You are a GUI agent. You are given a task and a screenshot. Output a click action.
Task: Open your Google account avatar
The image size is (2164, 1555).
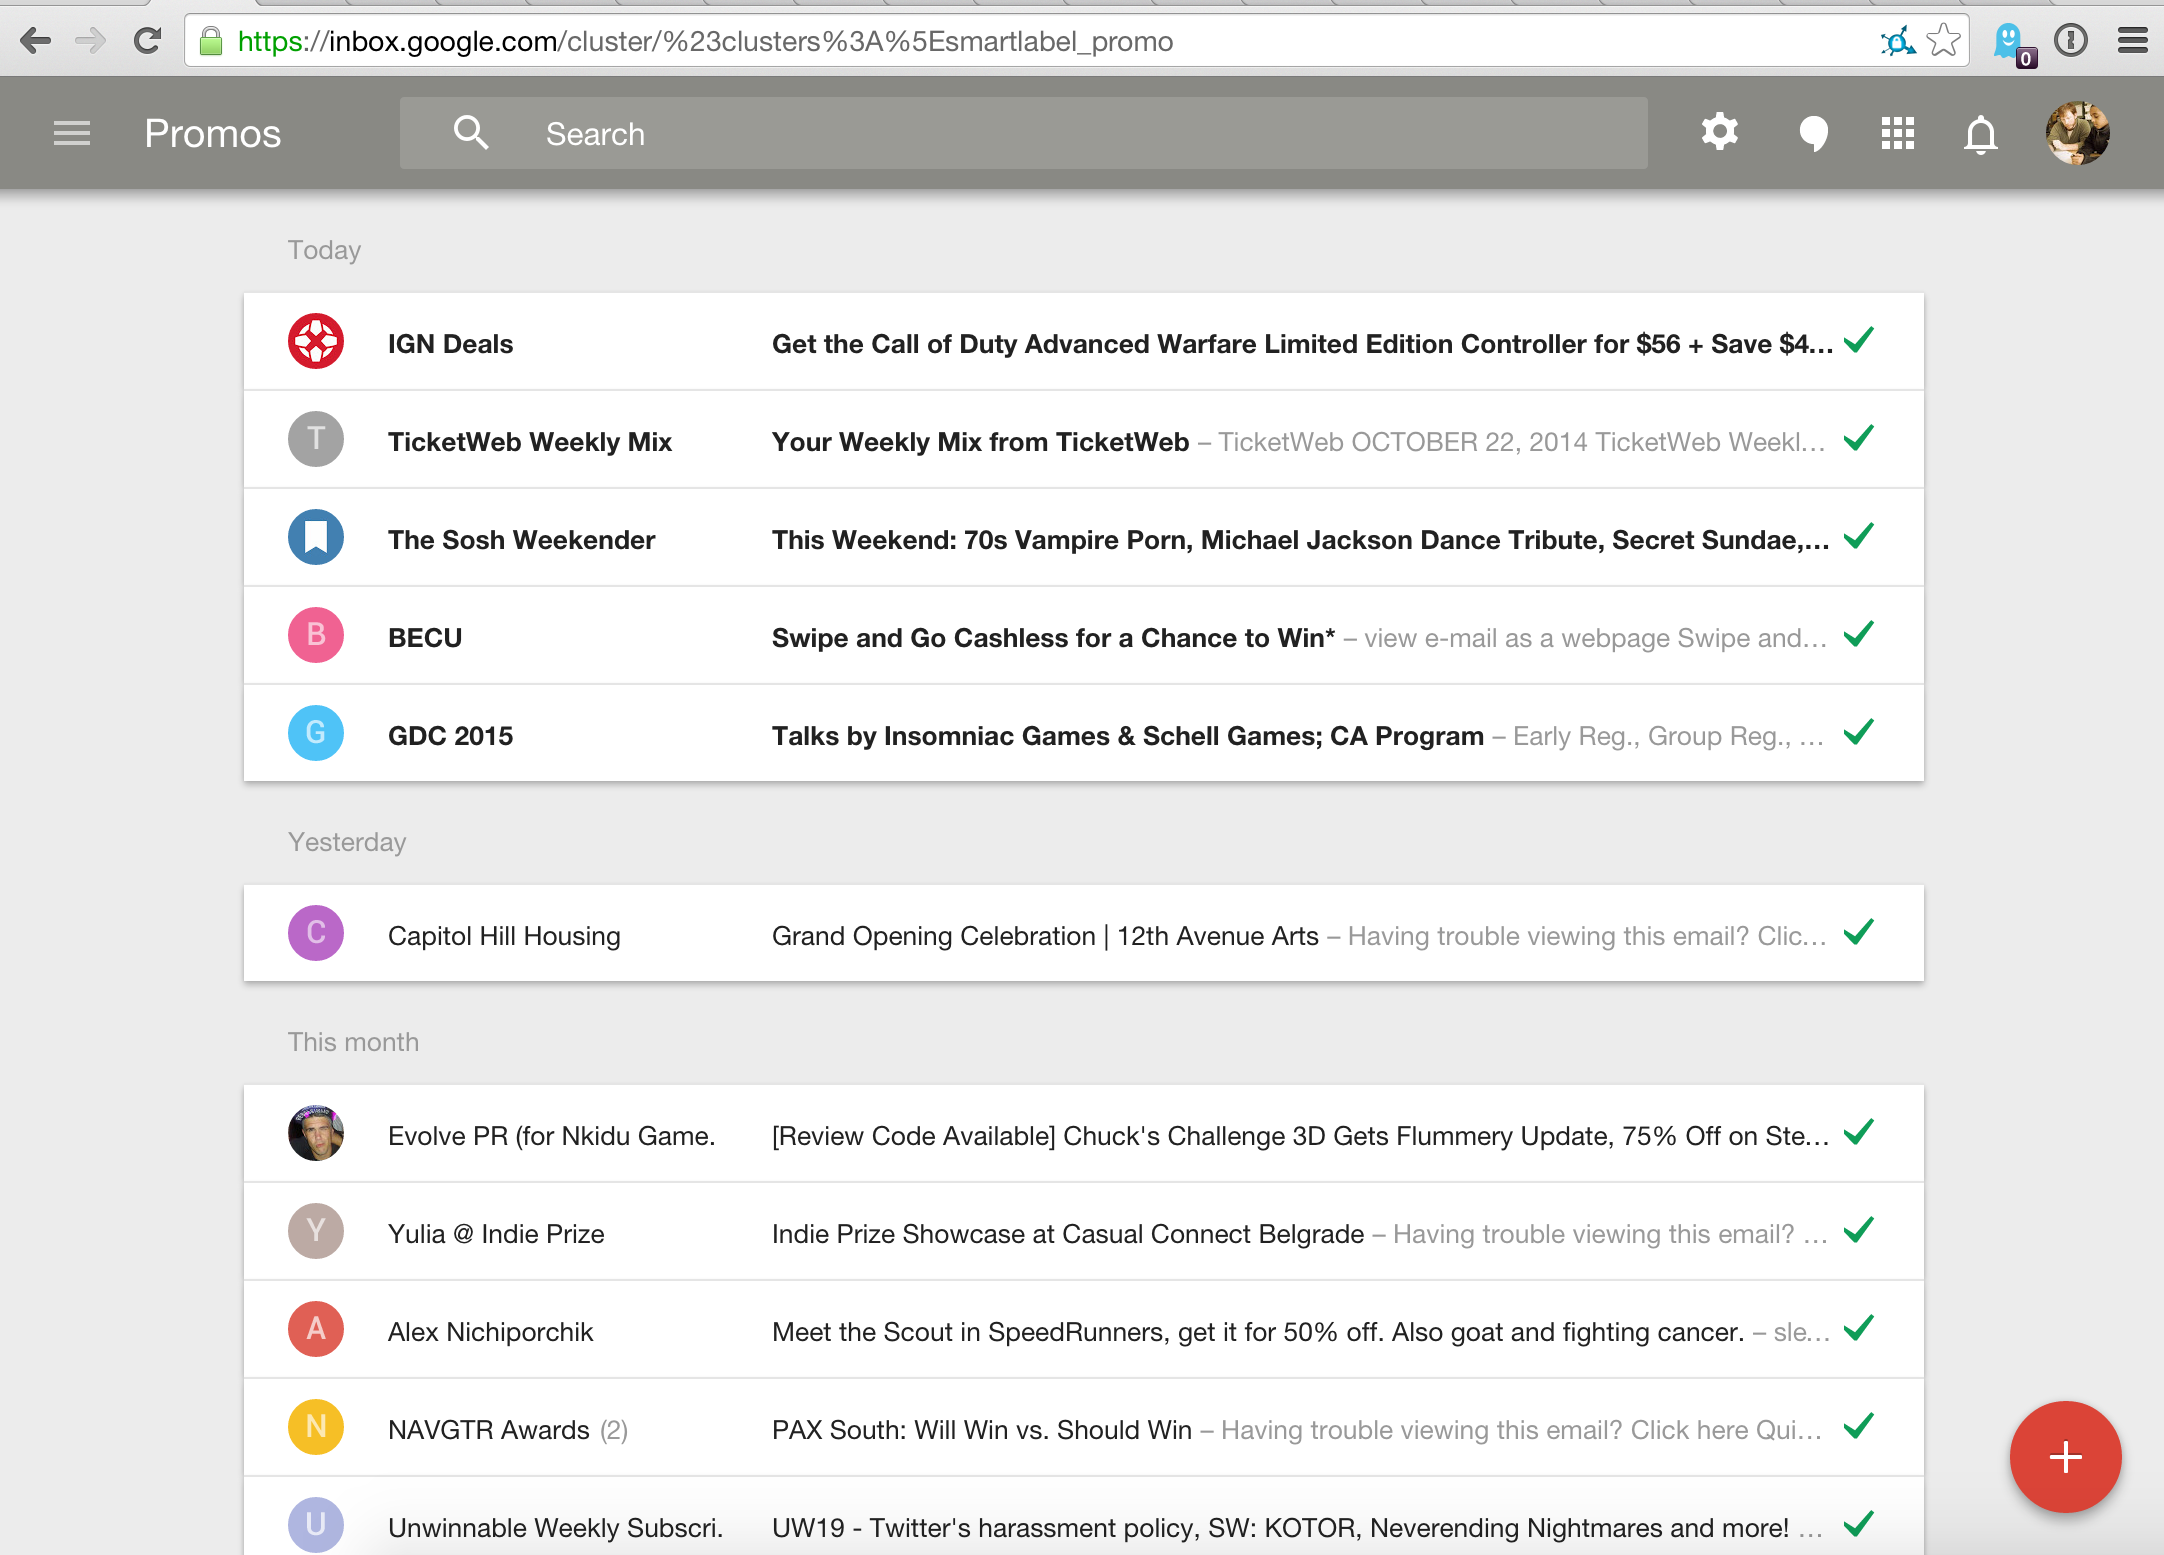(x=2078, y=132)
